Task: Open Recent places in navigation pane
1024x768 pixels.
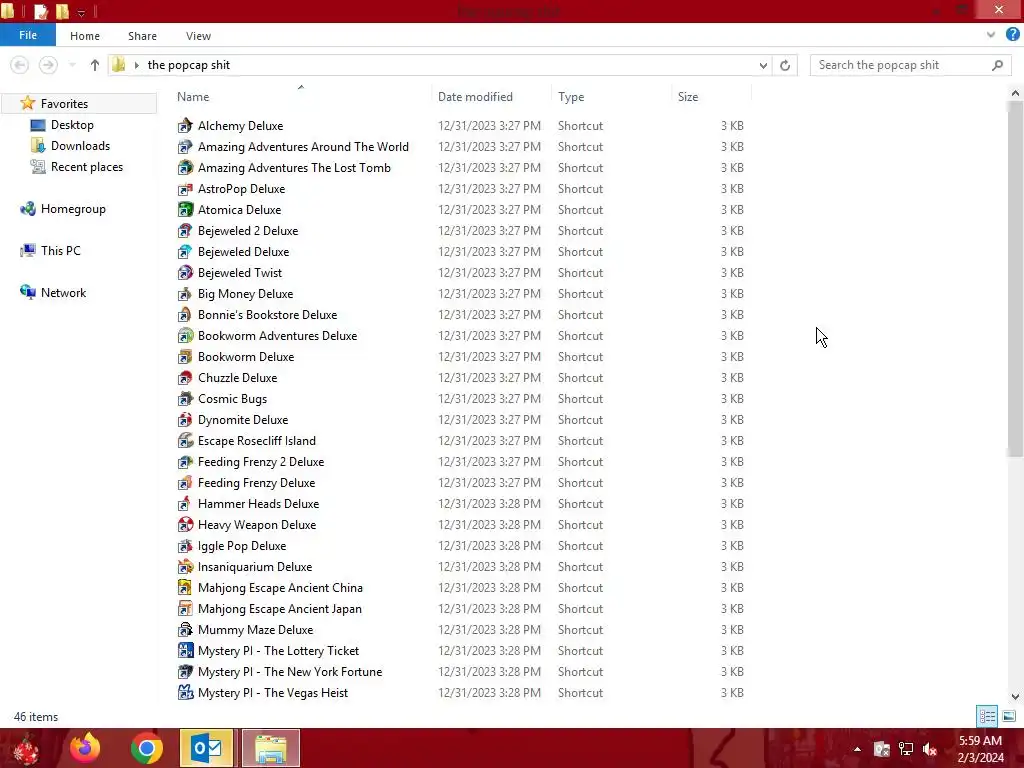Action: [87, 167]
